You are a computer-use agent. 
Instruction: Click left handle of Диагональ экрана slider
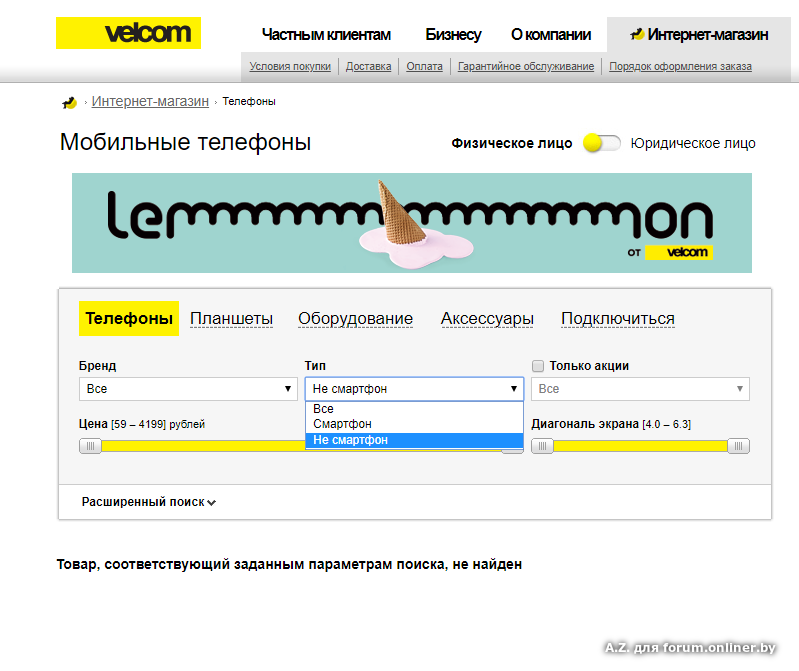click(x=542, y=446)
